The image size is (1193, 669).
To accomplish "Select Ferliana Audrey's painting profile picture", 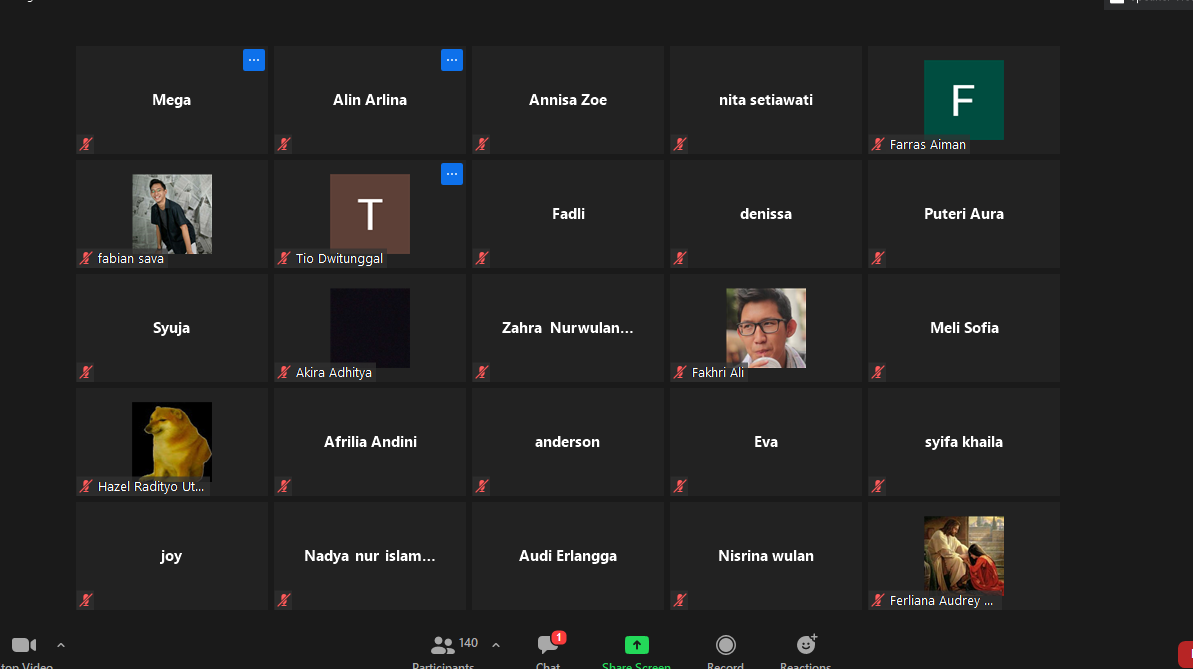I will tap(963, 556).
